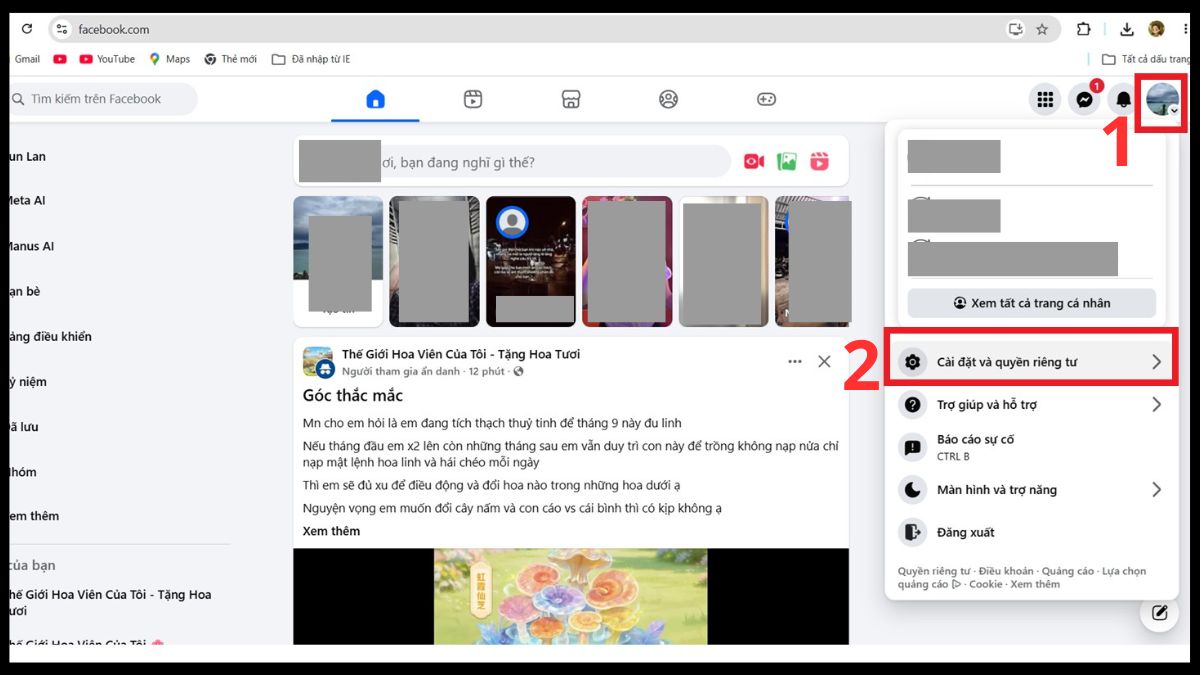The image size is (1200, 675).
Task: Start a new message with pencil icon
Action: [1159, 613]
